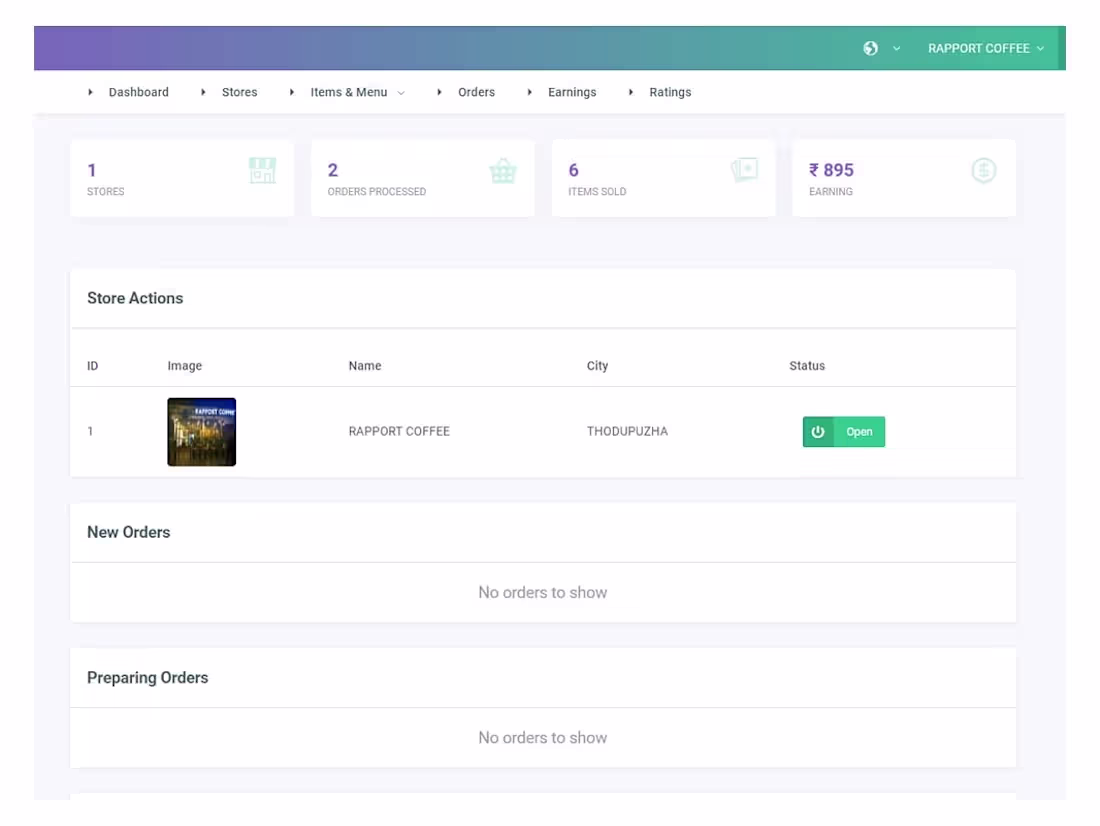Toggle the store Open status button

point(843,432)
